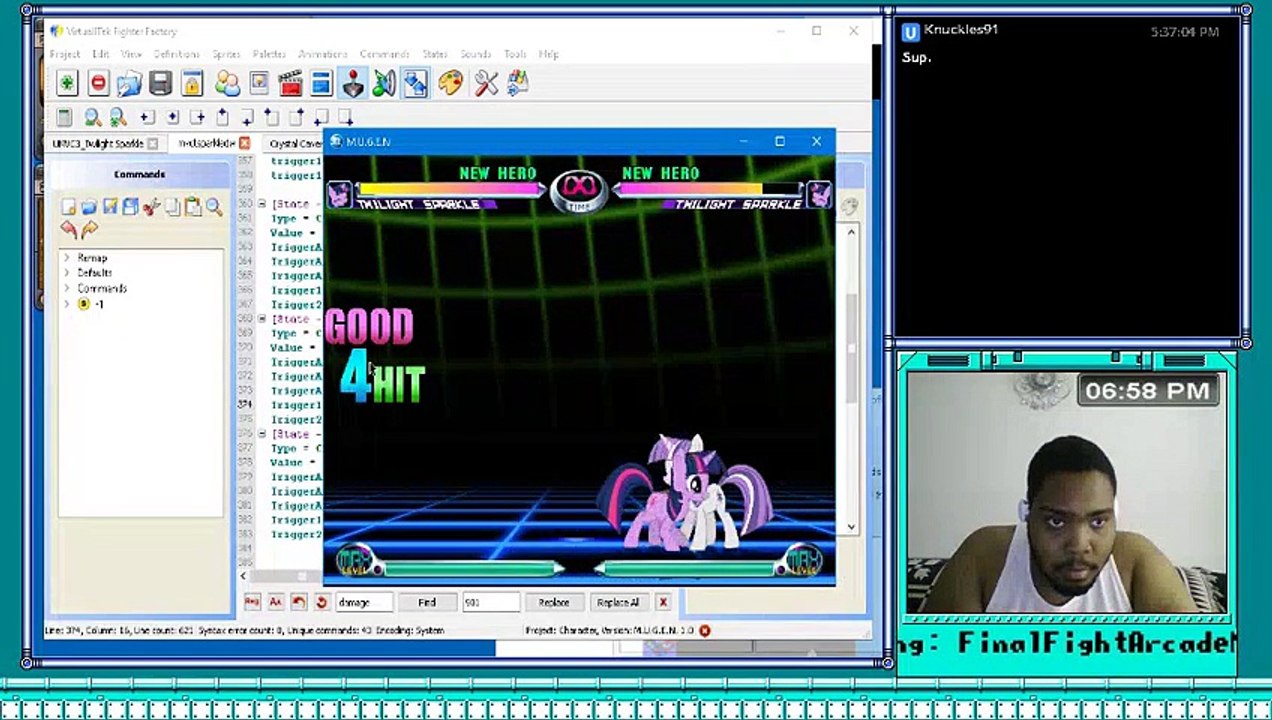Image resolution: width=1272 pixels, height=720 pixels.
Task: Switch to the Crystal Caverns tab
Action: click(295, 144)
